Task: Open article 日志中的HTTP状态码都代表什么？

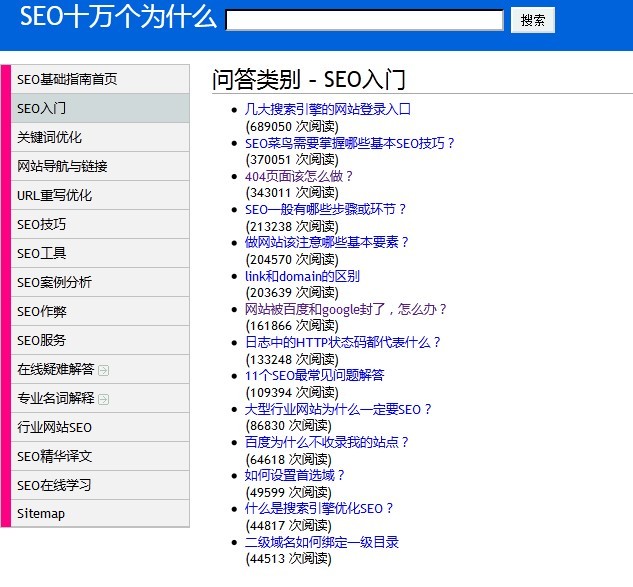Action: pyautogui.click(x=342, y=342)
